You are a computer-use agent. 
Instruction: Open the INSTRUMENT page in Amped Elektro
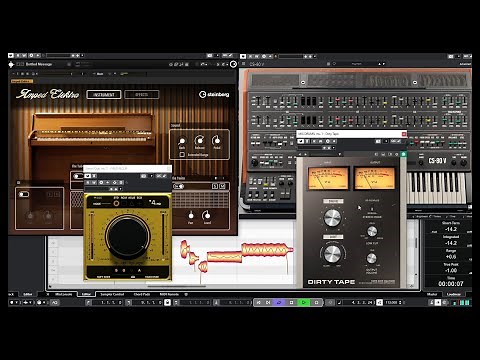[x=104, y=95]
